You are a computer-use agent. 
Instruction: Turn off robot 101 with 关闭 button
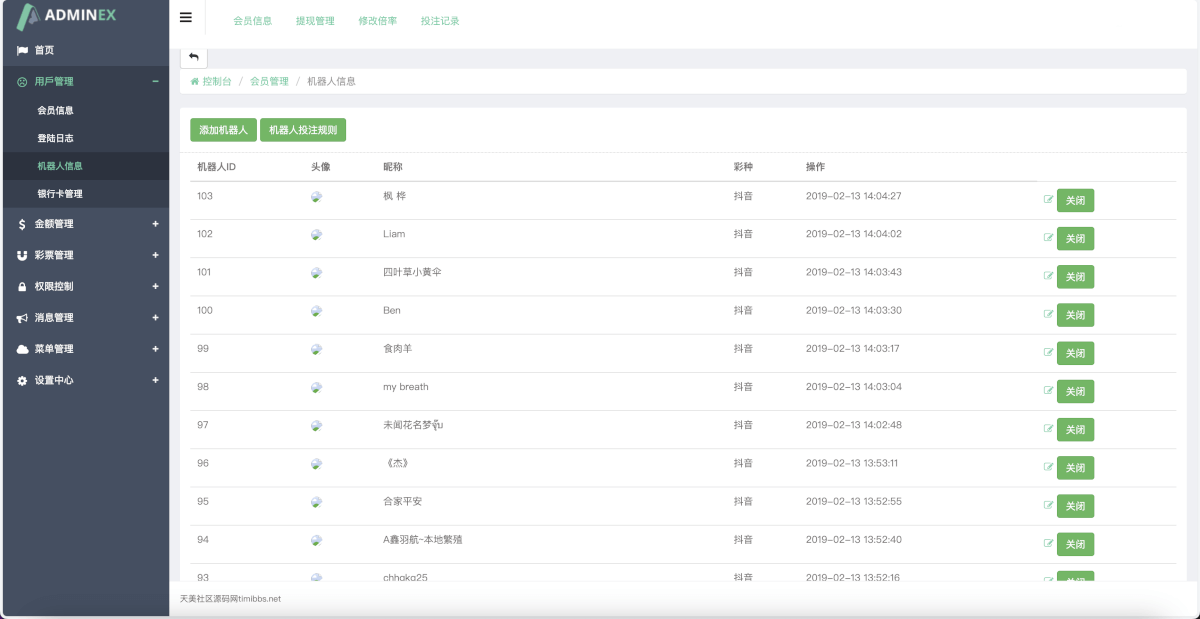coord(1075,277)
